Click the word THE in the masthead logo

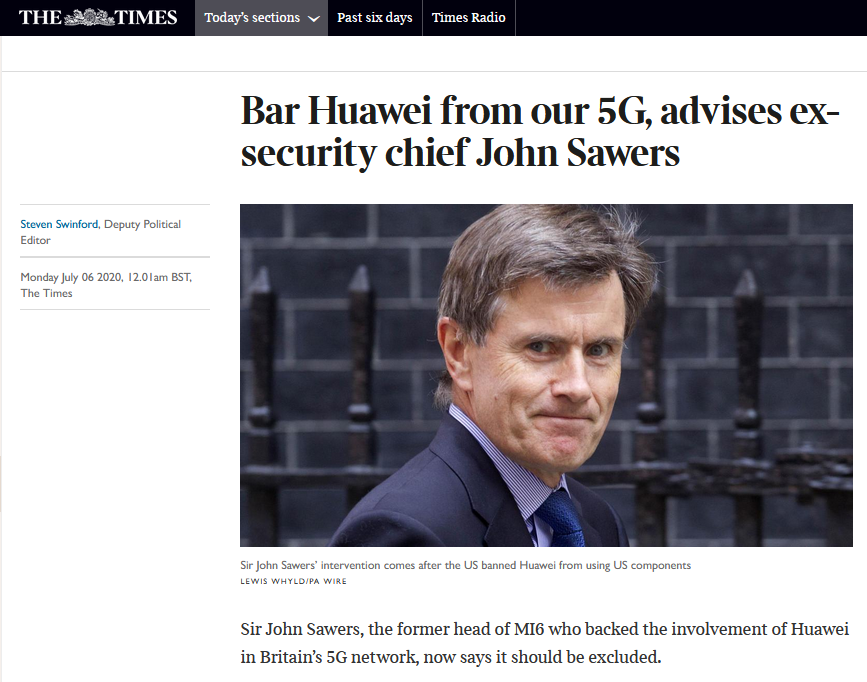pyautogui.click(x=40, y=17)
